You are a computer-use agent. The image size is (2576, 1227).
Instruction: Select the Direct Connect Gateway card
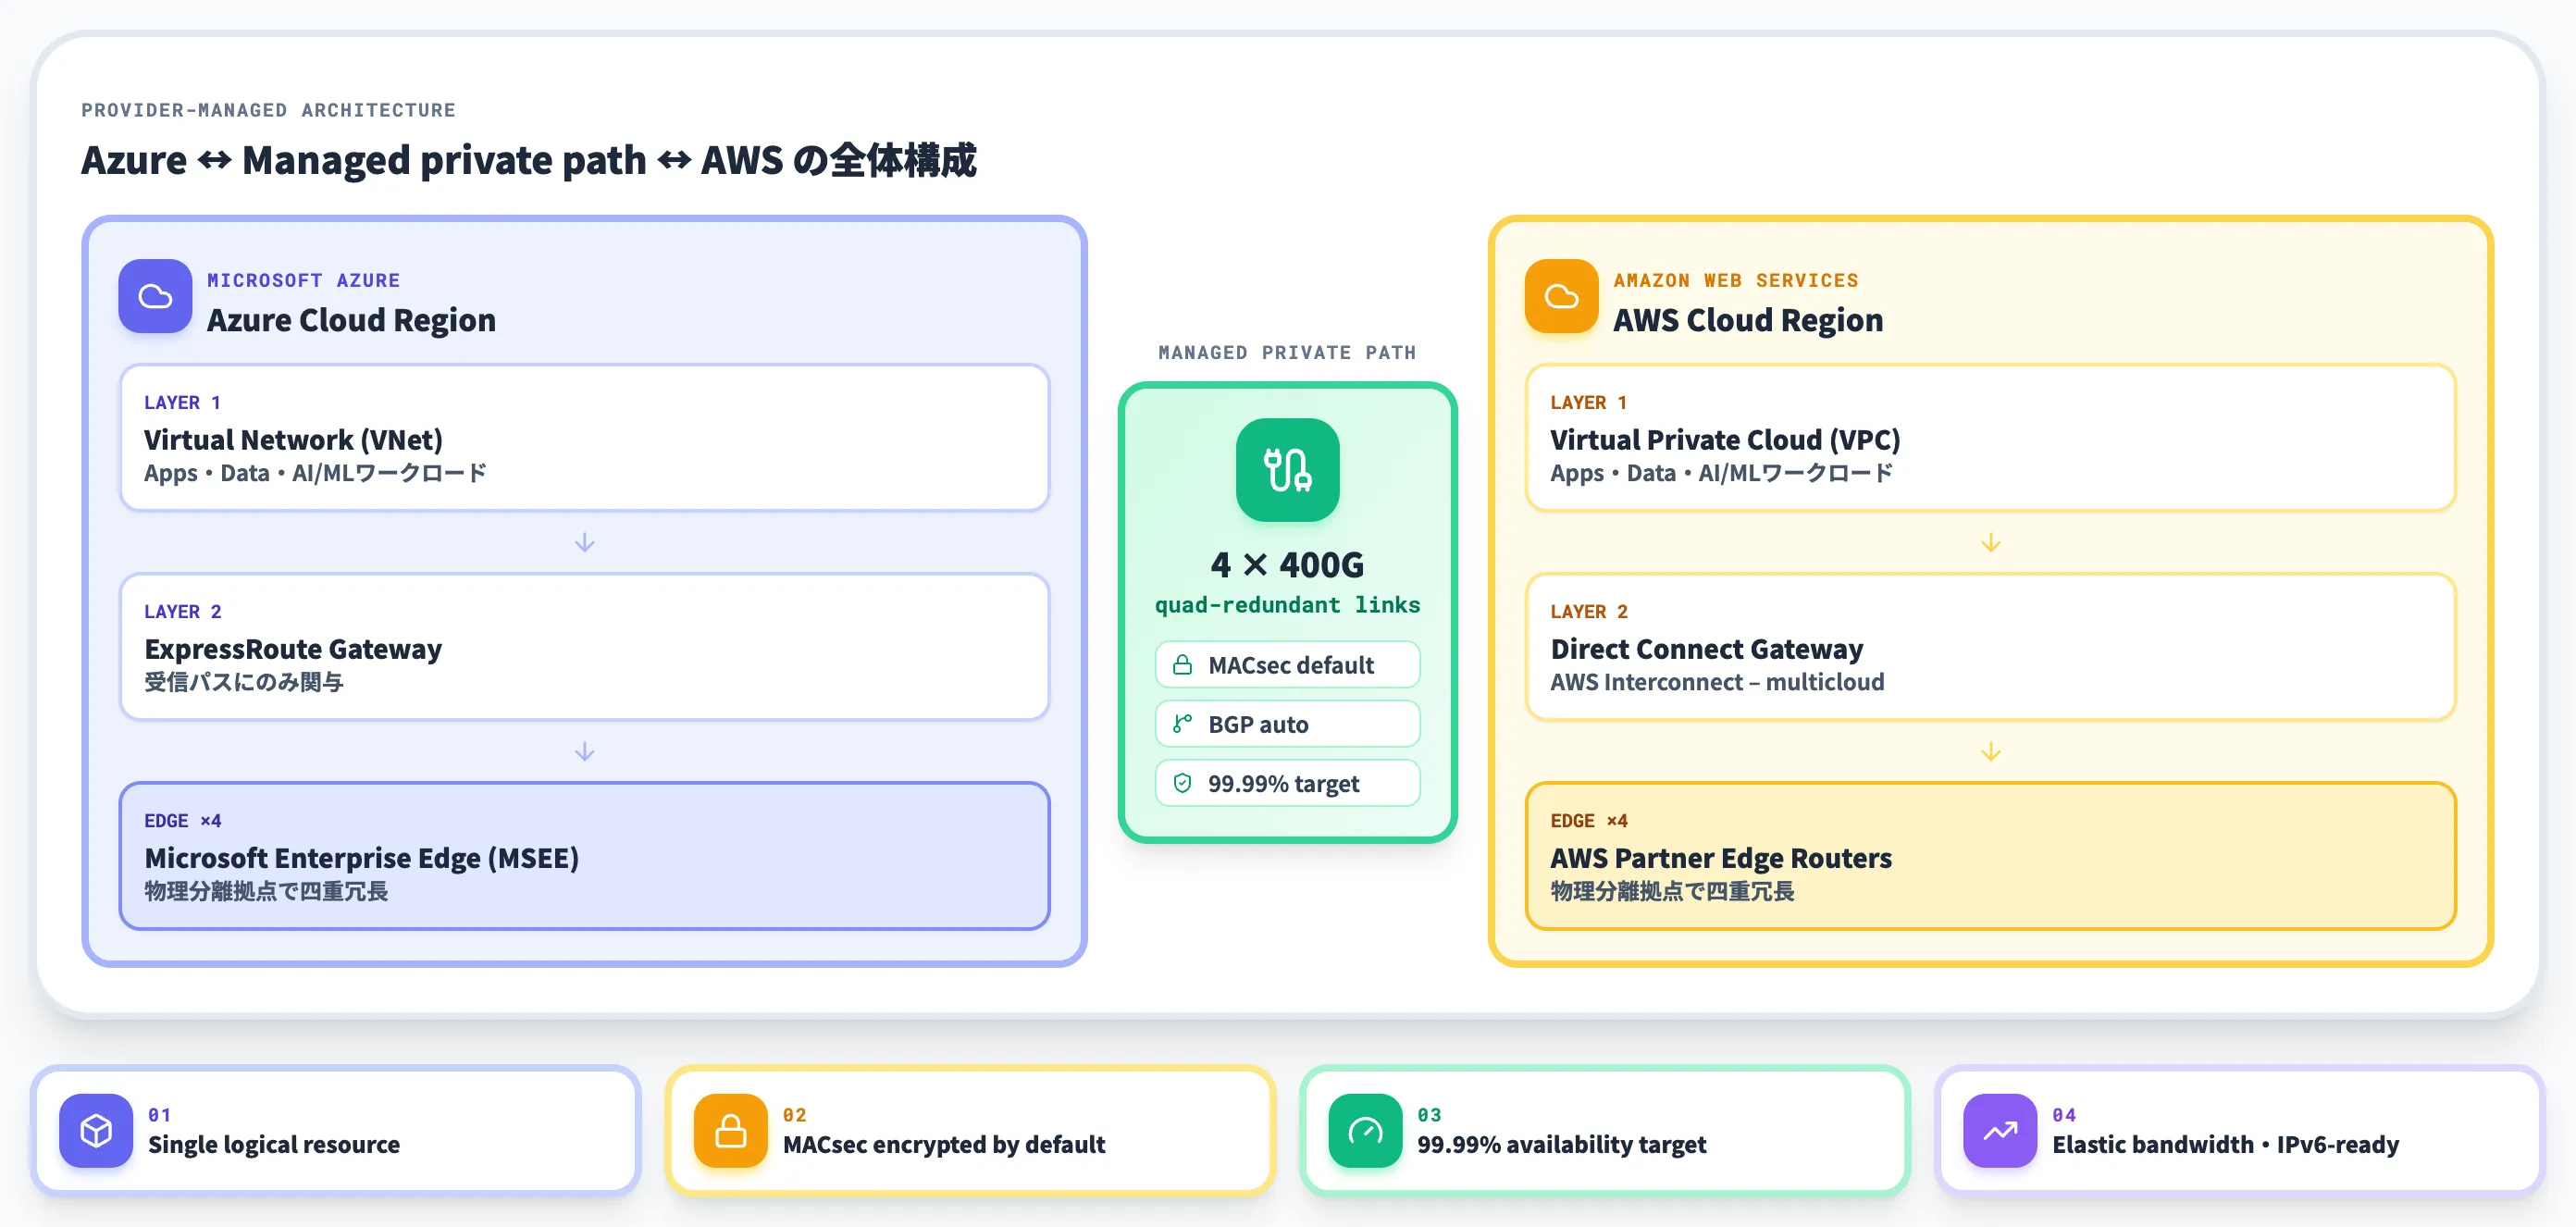(1991, 647)
